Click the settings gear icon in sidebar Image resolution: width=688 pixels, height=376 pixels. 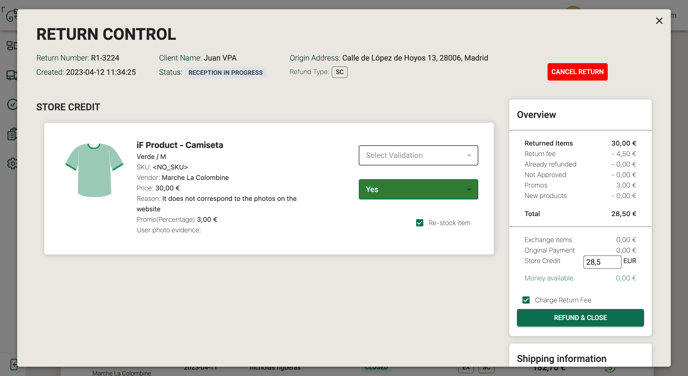(x=12, y=164)
